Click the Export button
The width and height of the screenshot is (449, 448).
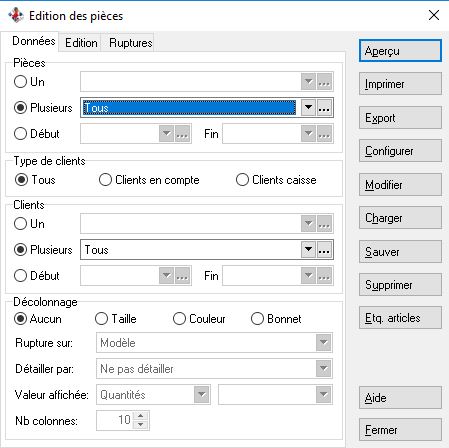pos(400,118)
